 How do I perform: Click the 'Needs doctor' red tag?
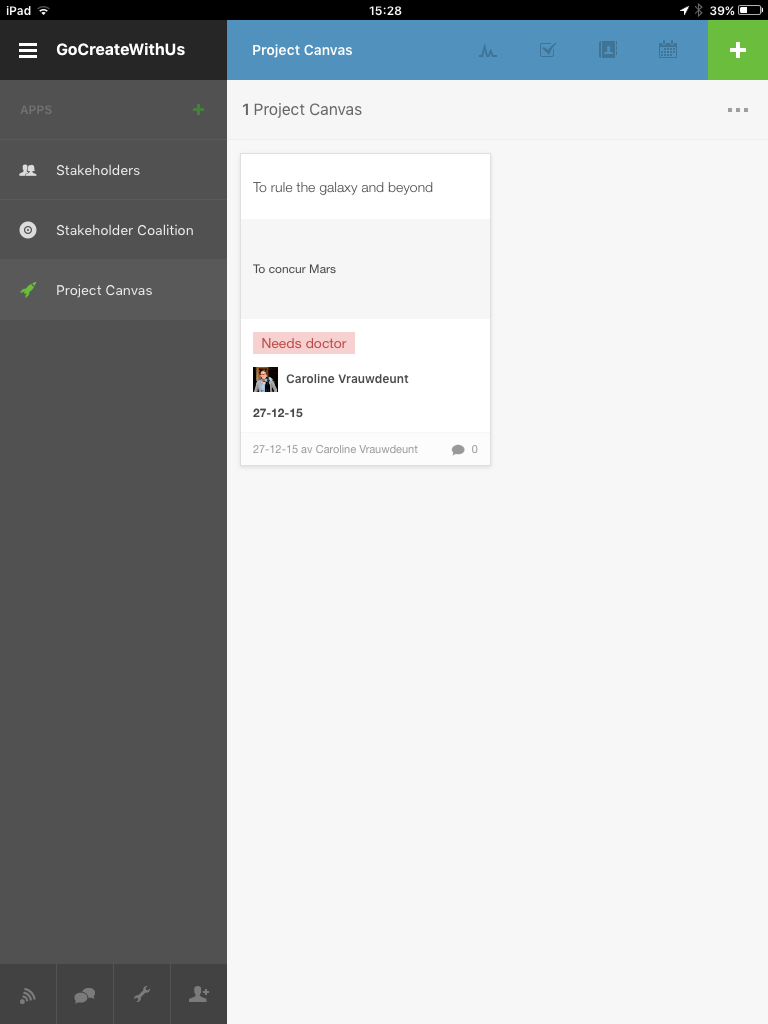(304, 343)
